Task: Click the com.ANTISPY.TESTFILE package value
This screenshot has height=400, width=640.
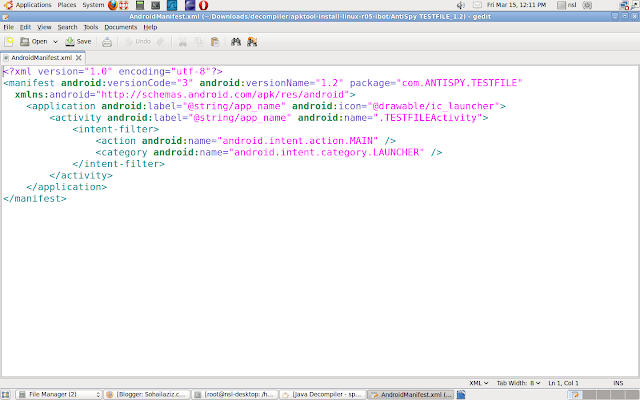Action: [x=460, y=83]
